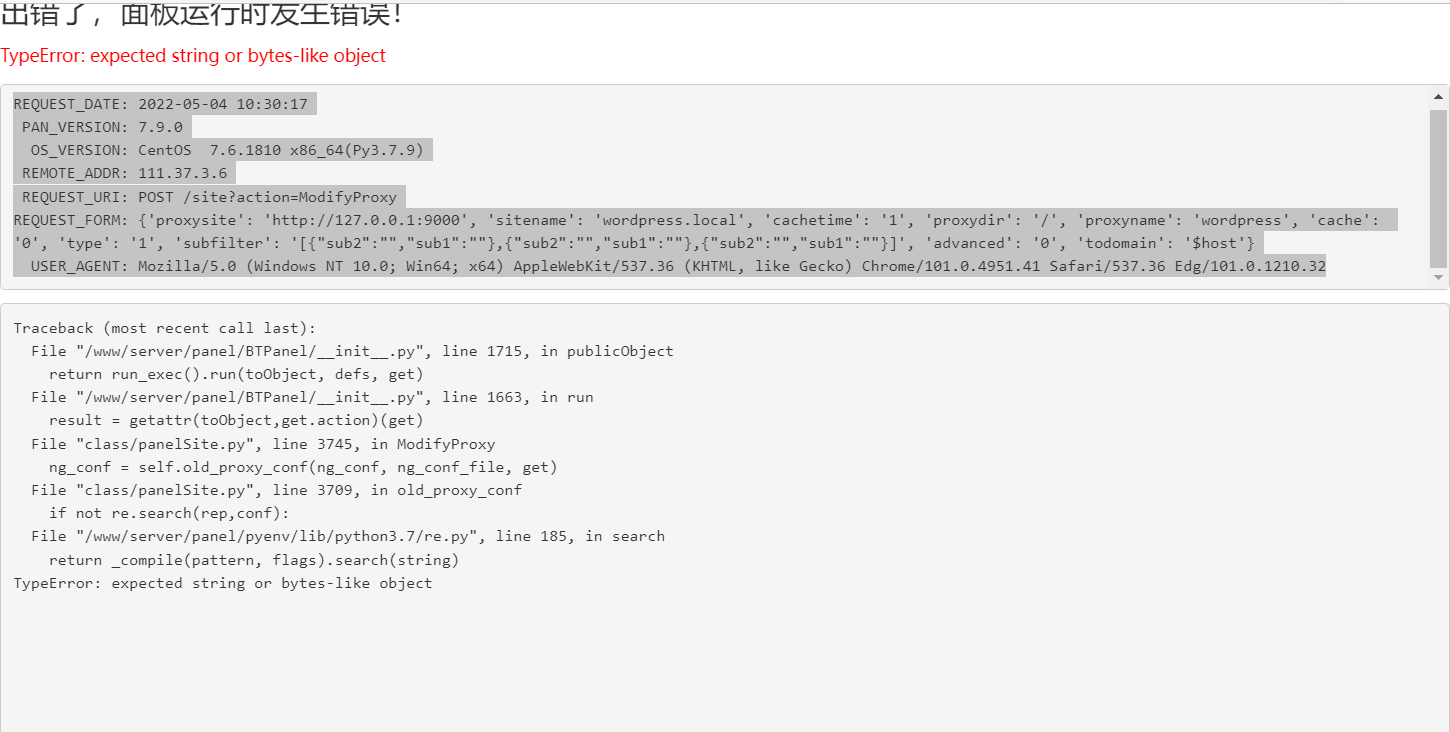
Task: Click the python3.7/re.py line 185 entry
Action: pos(348,536)
